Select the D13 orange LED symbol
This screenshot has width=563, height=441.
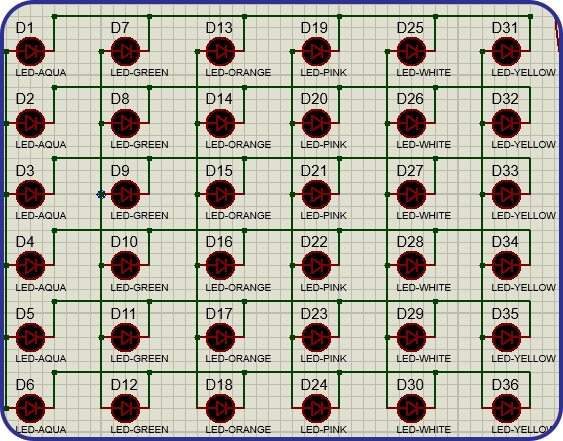click(x=220, y=51)
